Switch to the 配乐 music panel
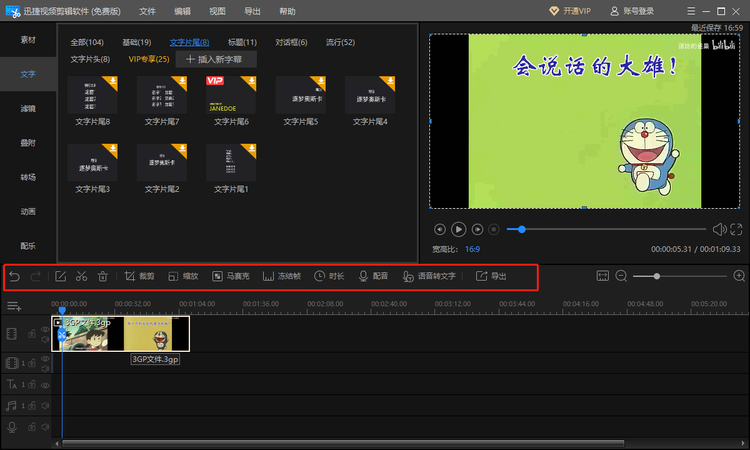750x450 pixels. [x=28, y=246]
